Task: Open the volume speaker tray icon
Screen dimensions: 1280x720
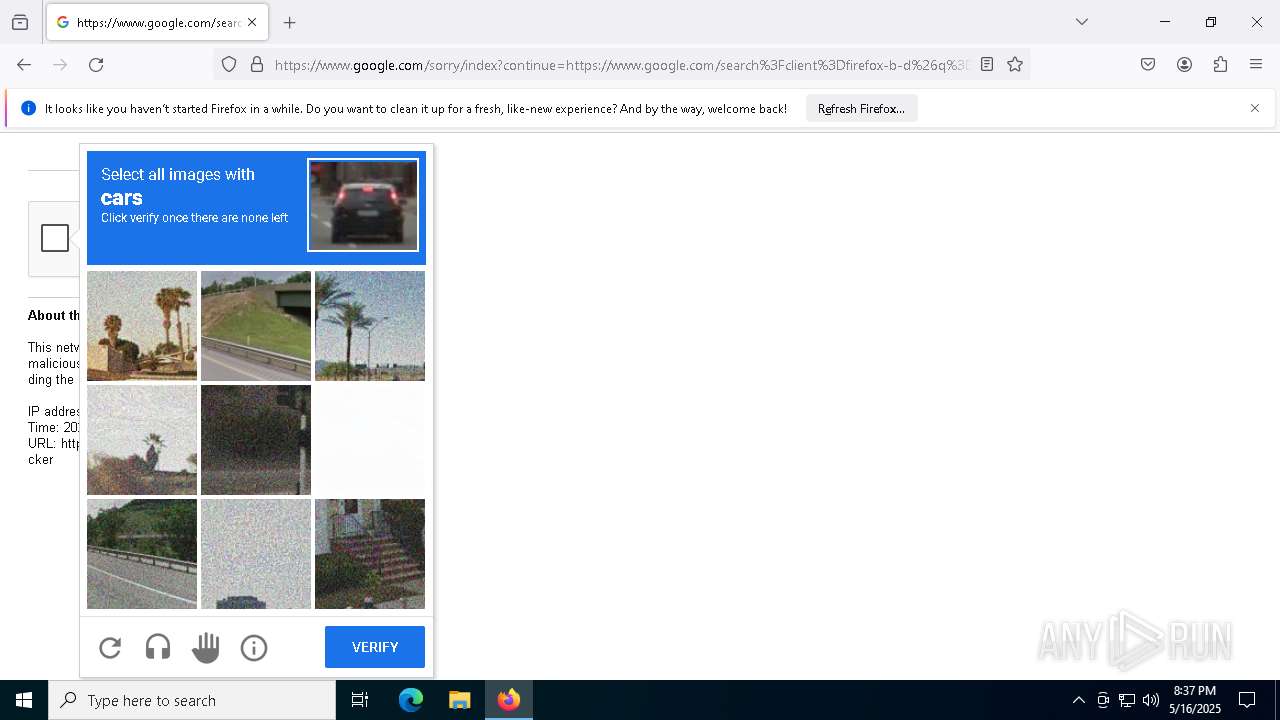Action: pos(1151,700)
